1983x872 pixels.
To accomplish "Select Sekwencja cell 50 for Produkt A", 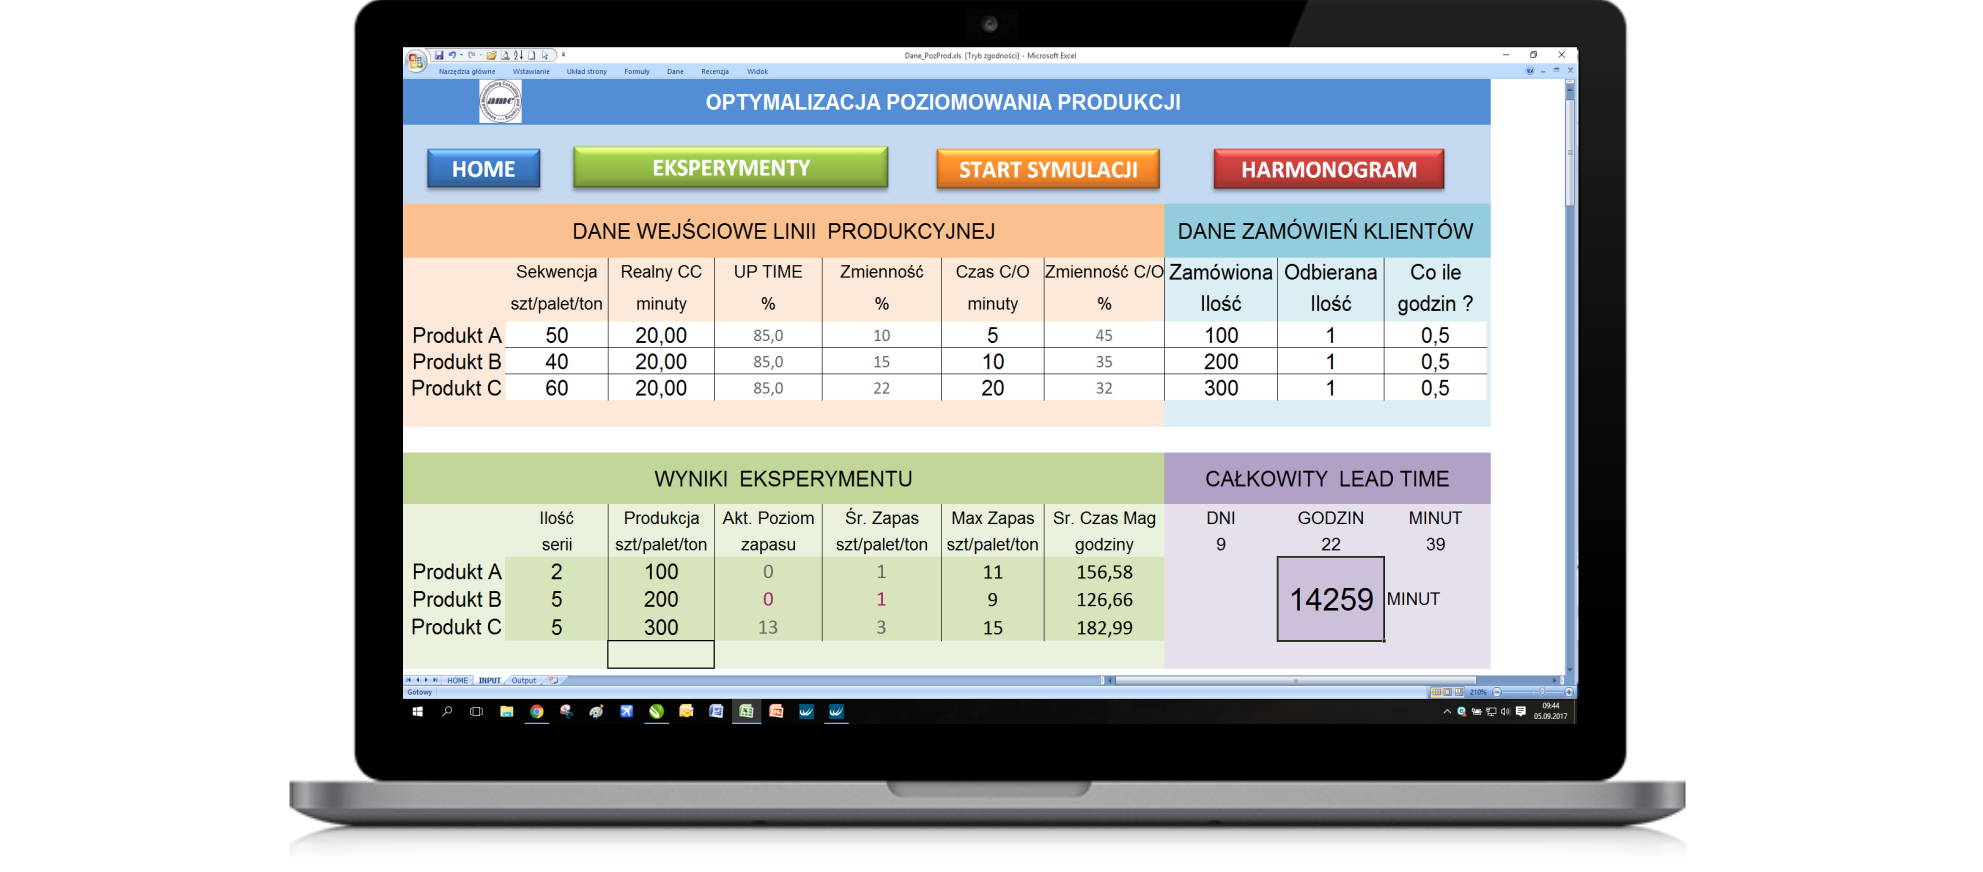I will point(556,335).
